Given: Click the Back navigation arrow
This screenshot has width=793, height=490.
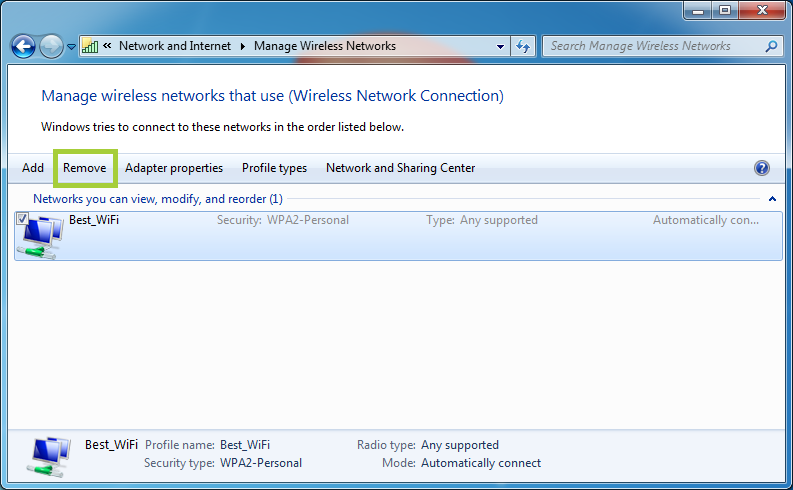Looking at the screenshot, I should coord(23,46).
